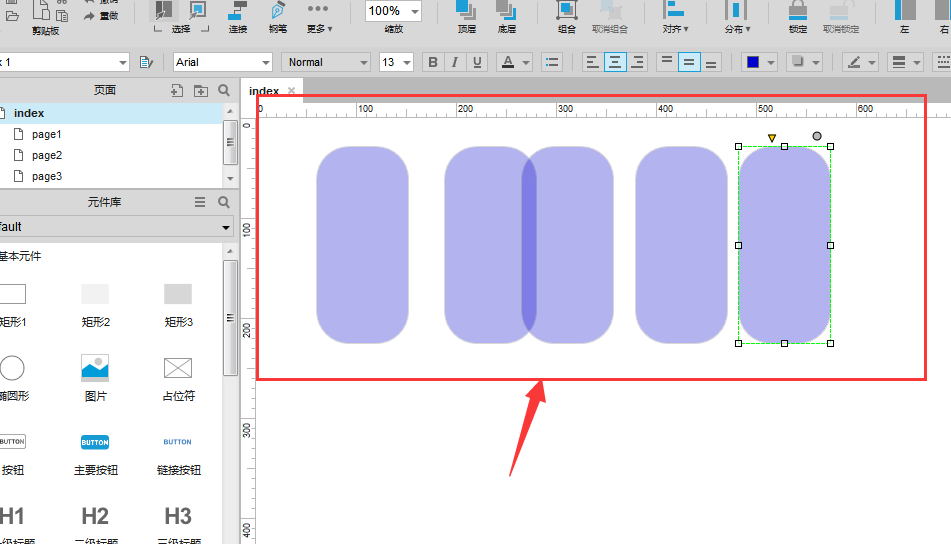Align text to top vertically
951x544 pixels.
(x=667, y=62)
